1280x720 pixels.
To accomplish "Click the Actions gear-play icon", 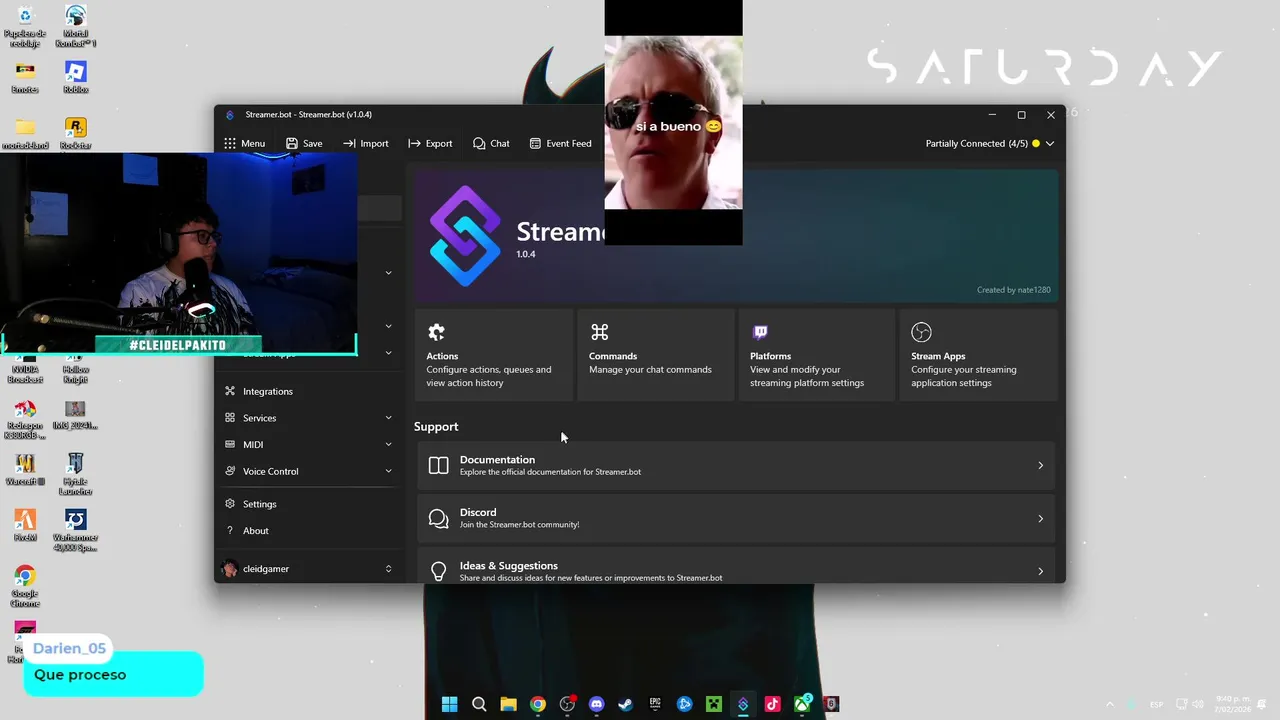I will pos(436,332).
